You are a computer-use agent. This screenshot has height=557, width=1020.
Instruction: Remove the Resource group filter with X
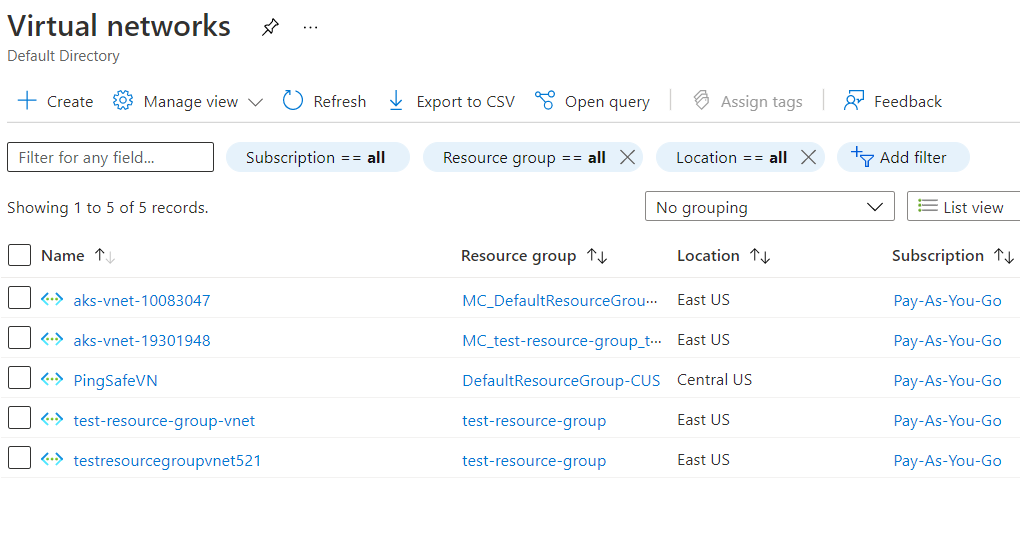tap(627, 157)
